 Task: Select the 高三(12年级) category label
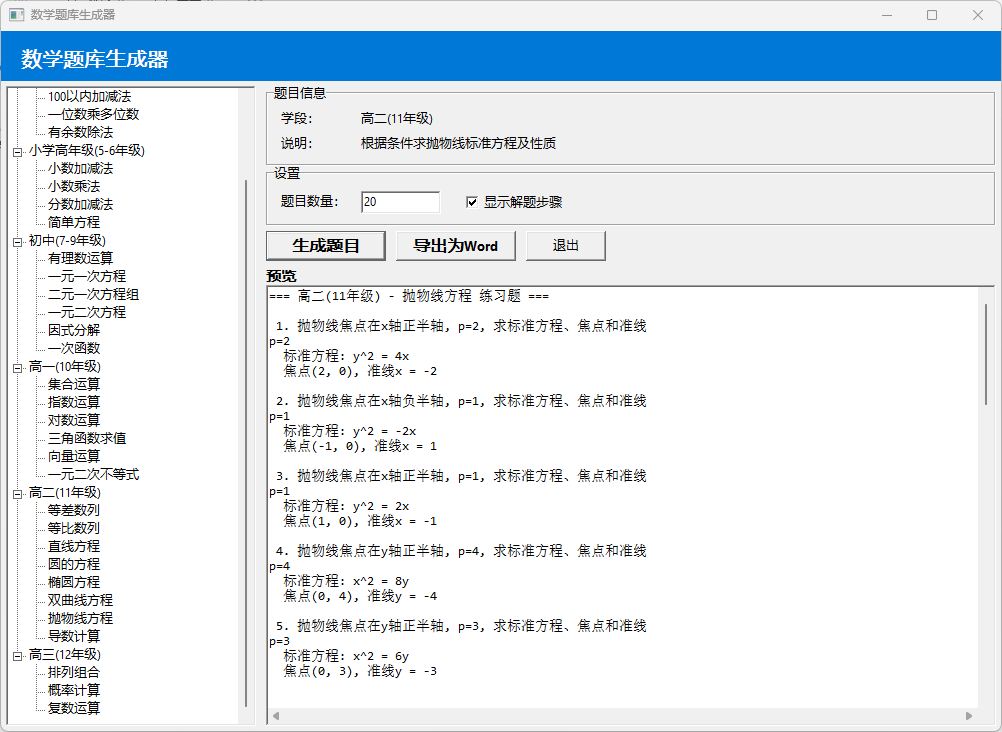(65, 654)
